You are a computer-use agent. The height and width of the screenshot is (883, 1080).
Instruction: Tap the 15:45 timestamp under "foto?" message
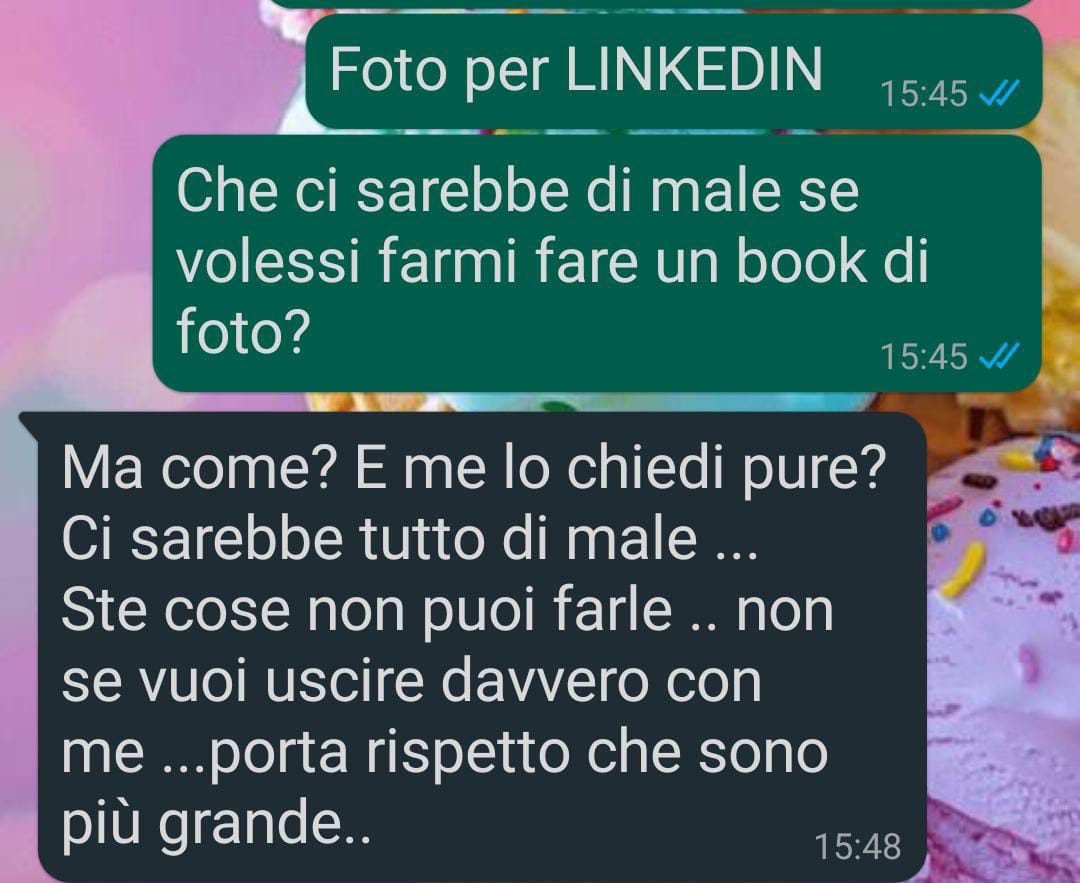click(x=924, y=357)
